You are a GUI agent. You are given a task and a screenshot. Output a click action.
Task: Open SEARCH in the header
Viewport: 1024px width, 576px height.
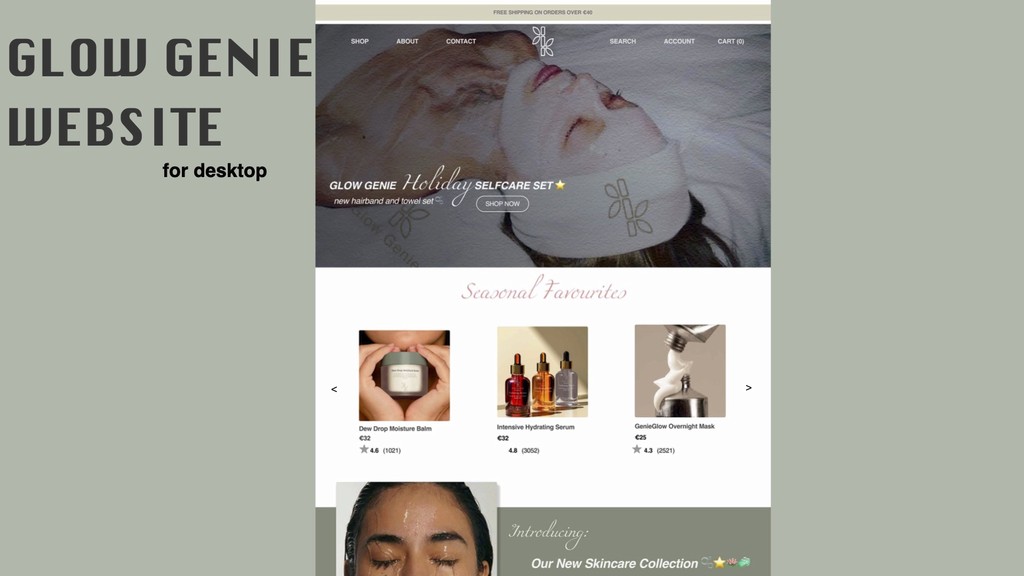click(622, 41)
